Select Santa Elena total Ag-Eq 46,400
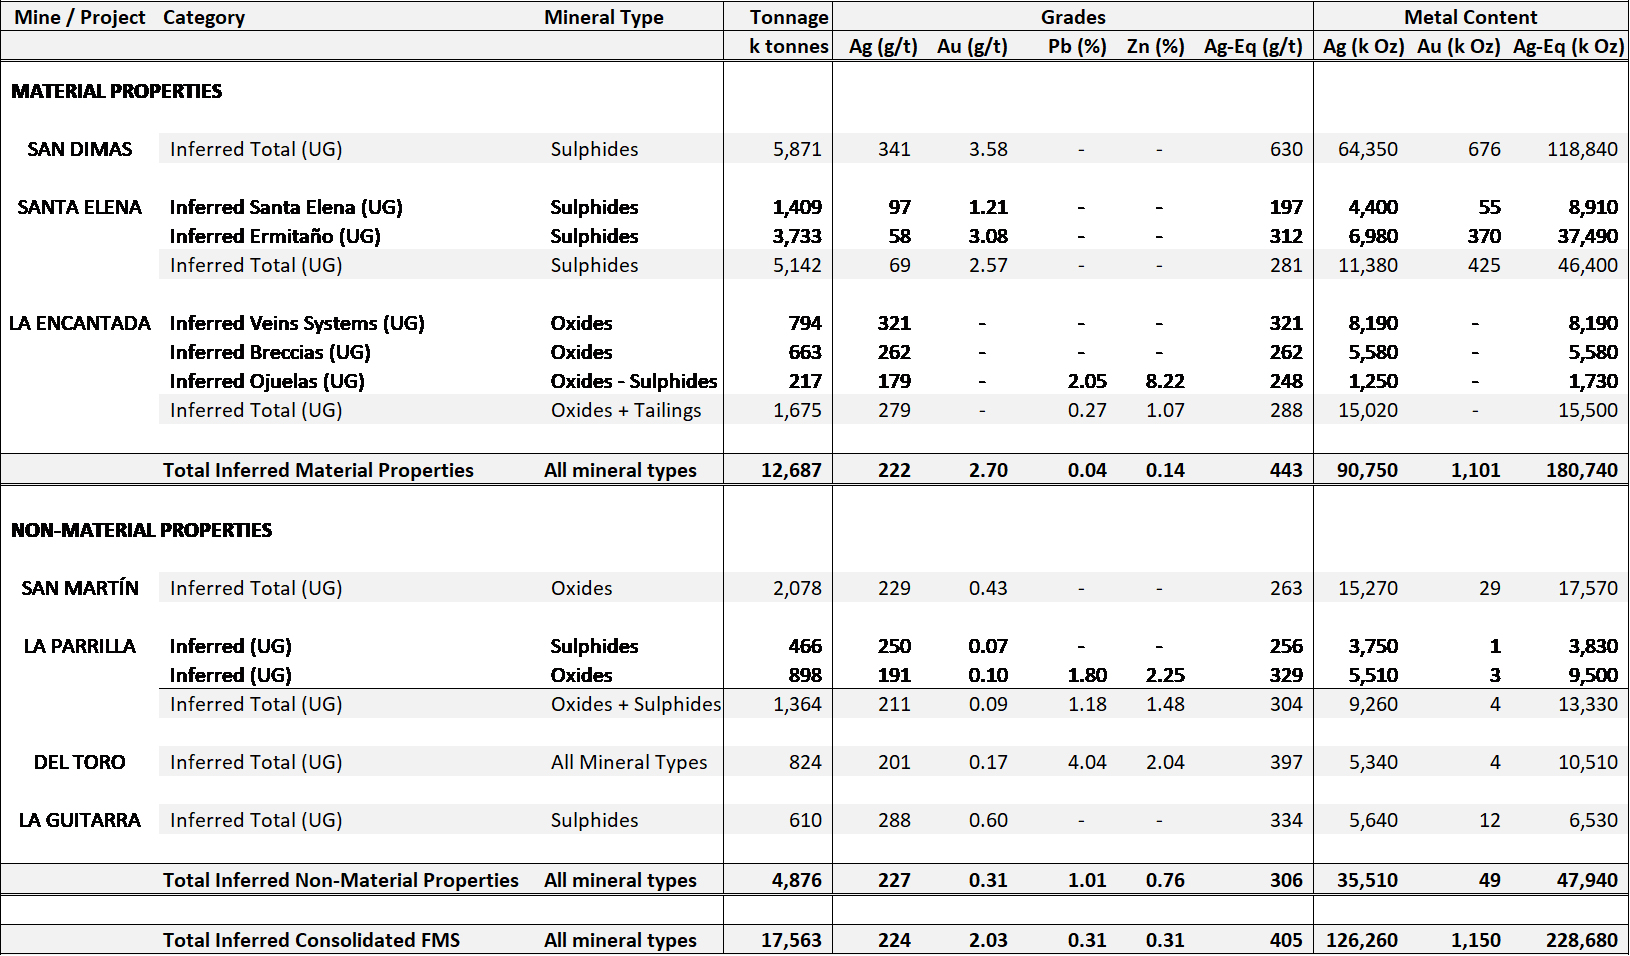The height and width of the screenshot is (956, 1630). (1588, 265)
